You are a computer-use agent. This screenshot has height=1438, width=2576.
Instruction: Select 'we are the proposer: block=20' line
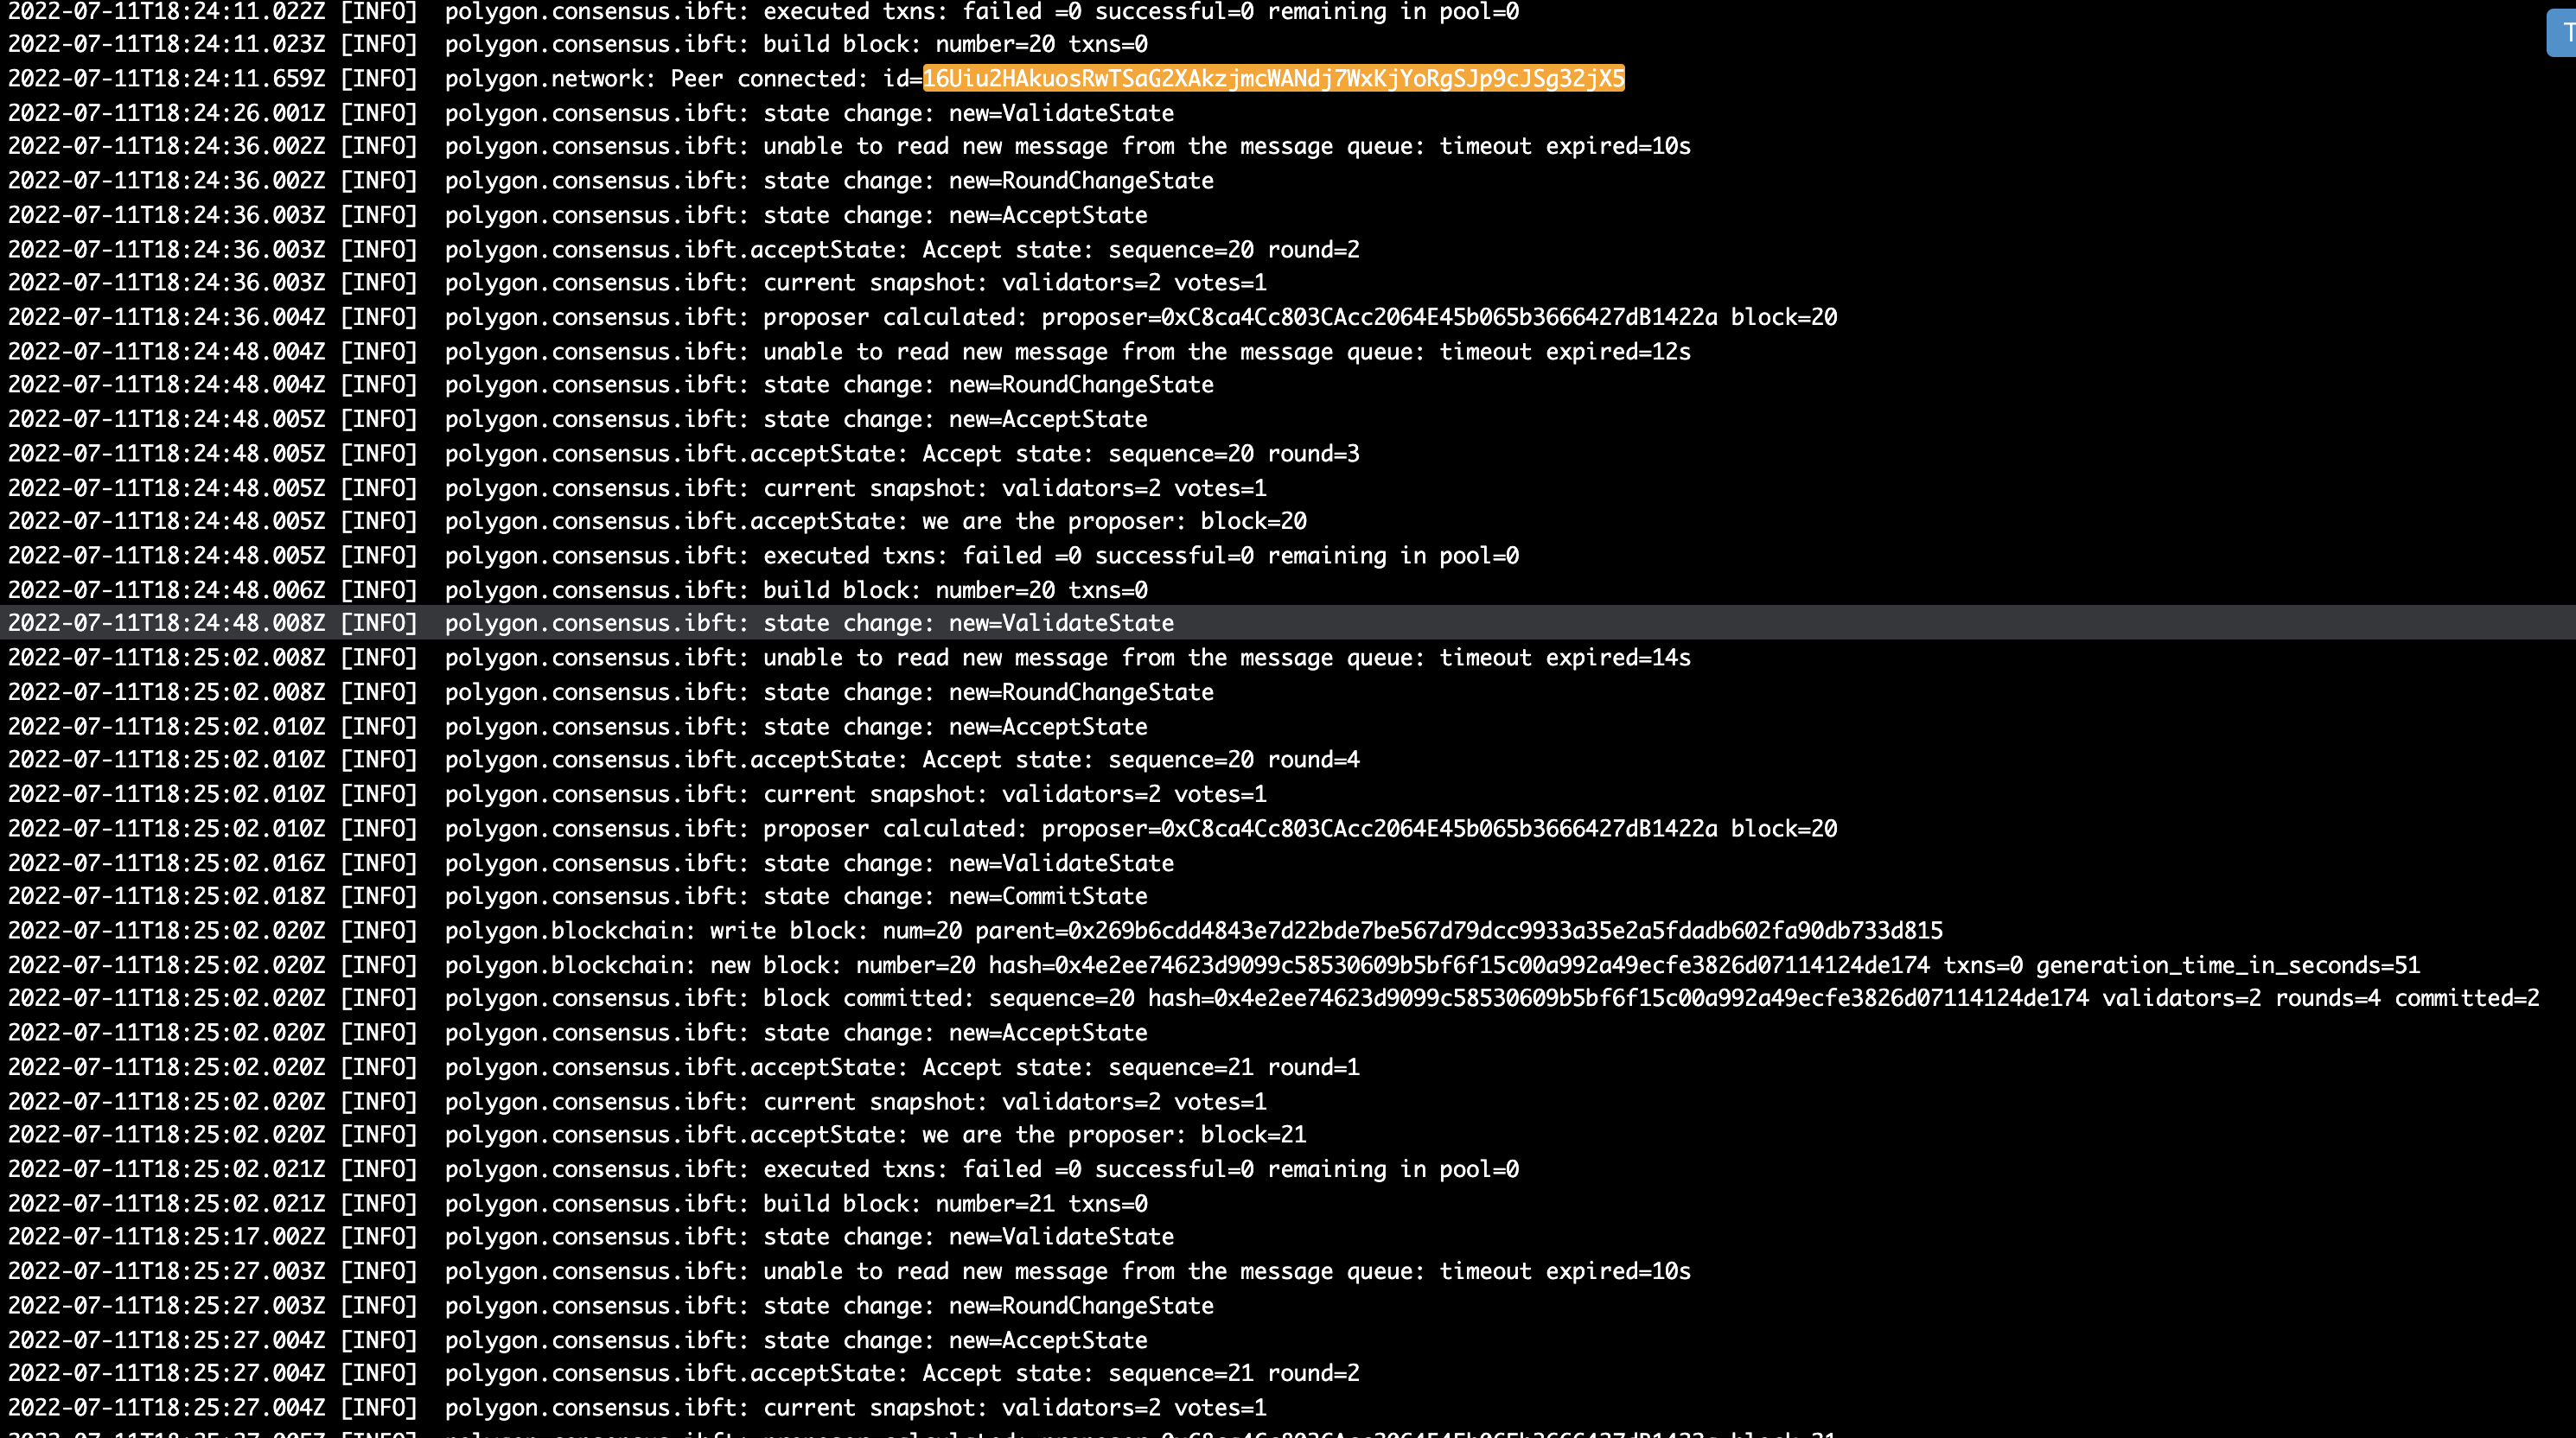coord(657,521)
